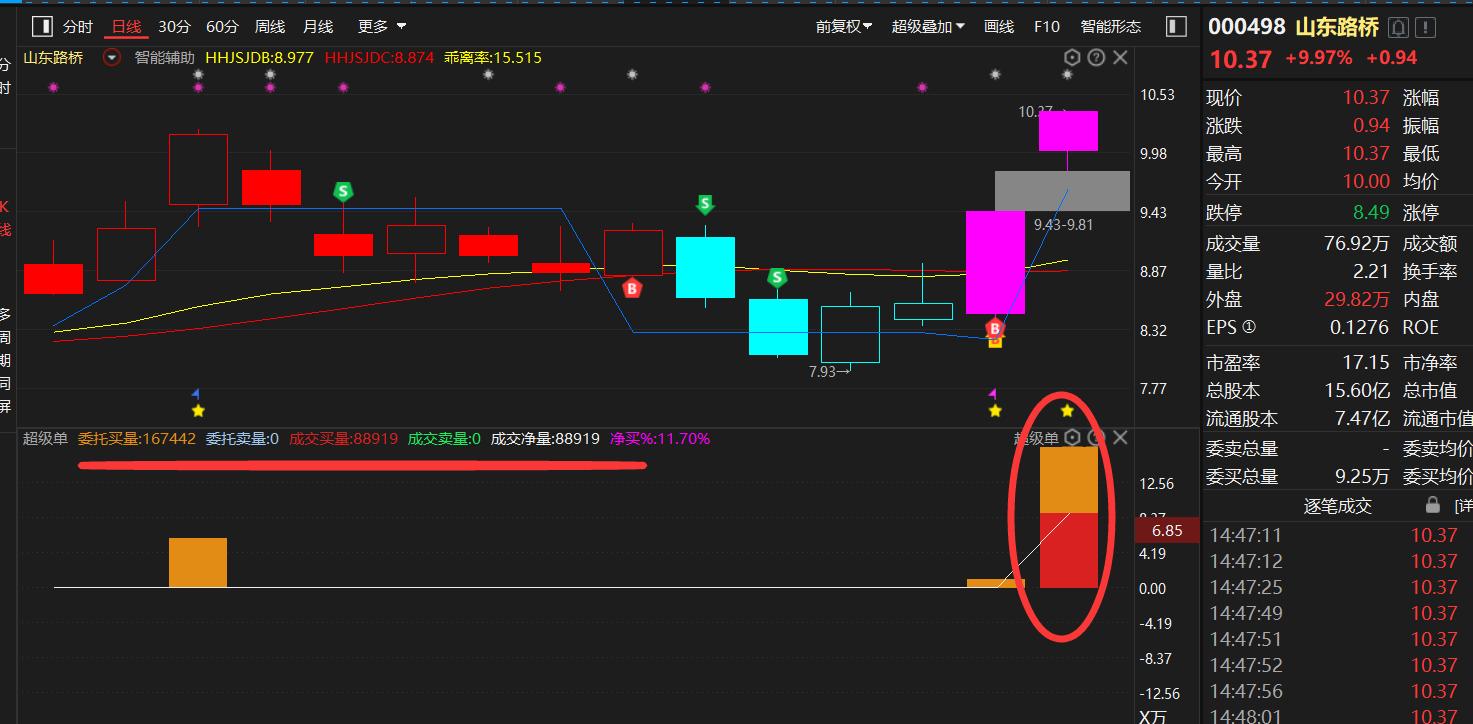Screen dimensions: 1473x724
Task: Click the 今开 10.00 value
Action: [x=1366, y=181]
